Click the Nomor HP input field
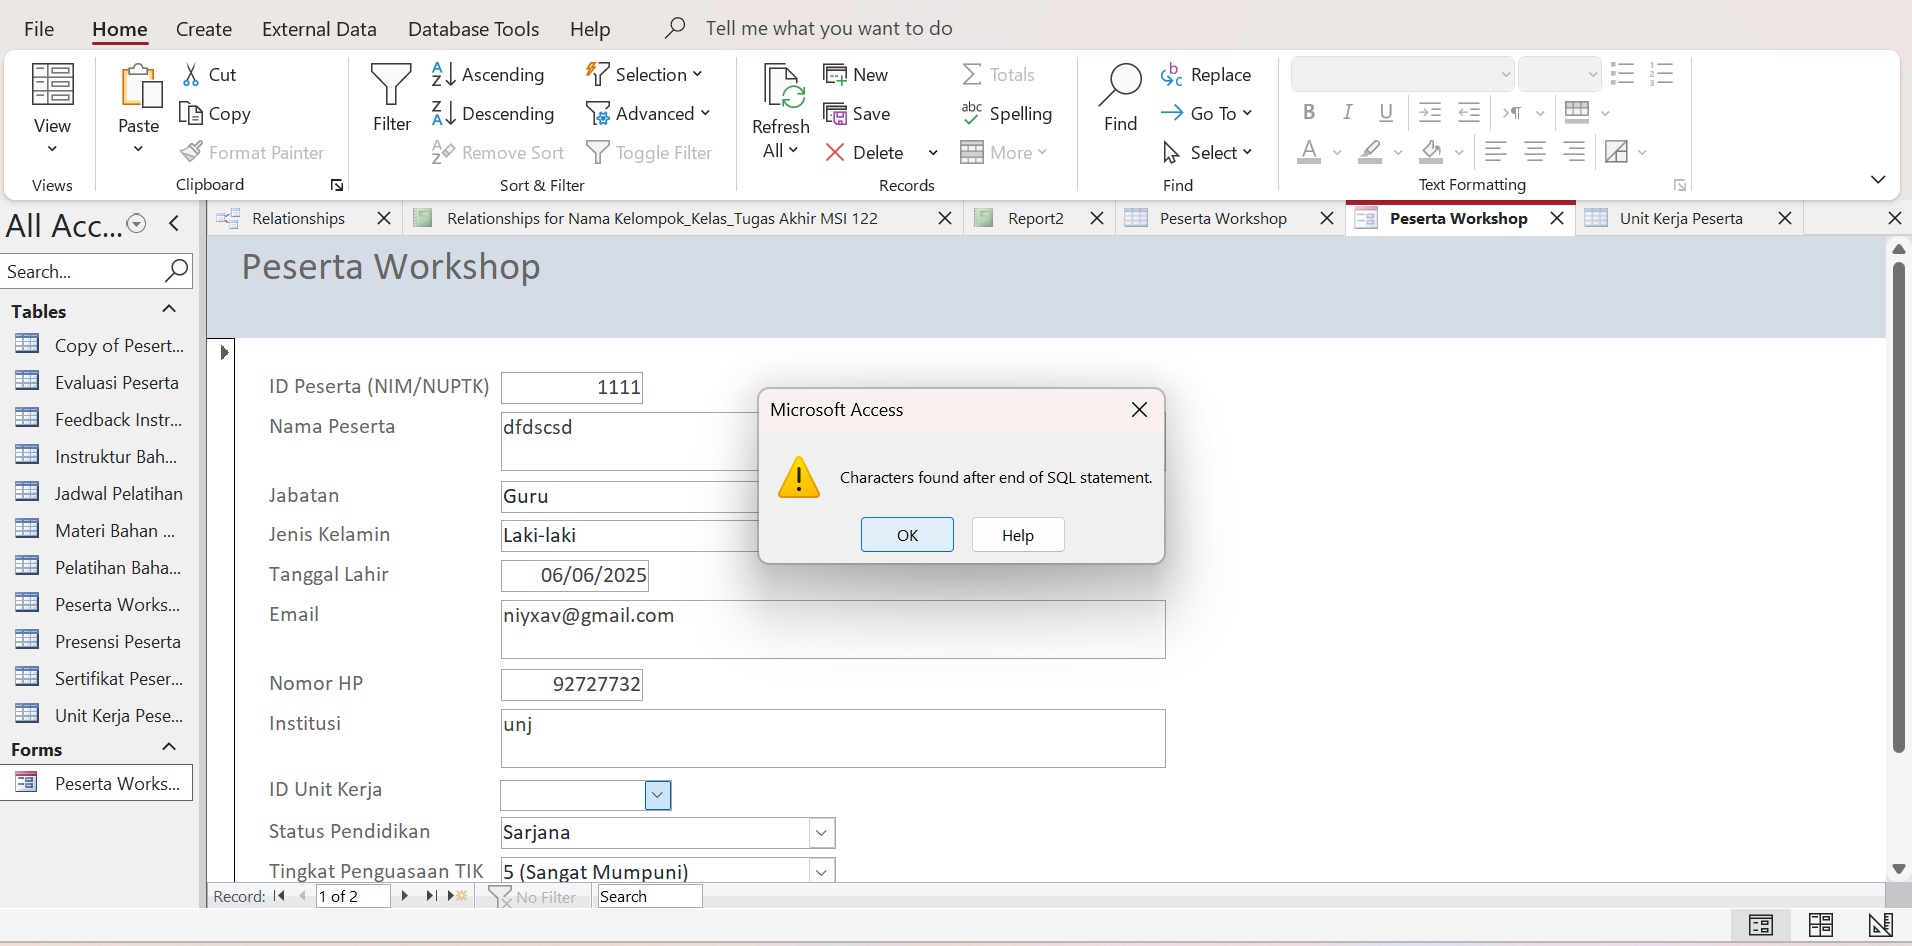This screenshot has height=946, width=1912. click(x=572, y=685)
